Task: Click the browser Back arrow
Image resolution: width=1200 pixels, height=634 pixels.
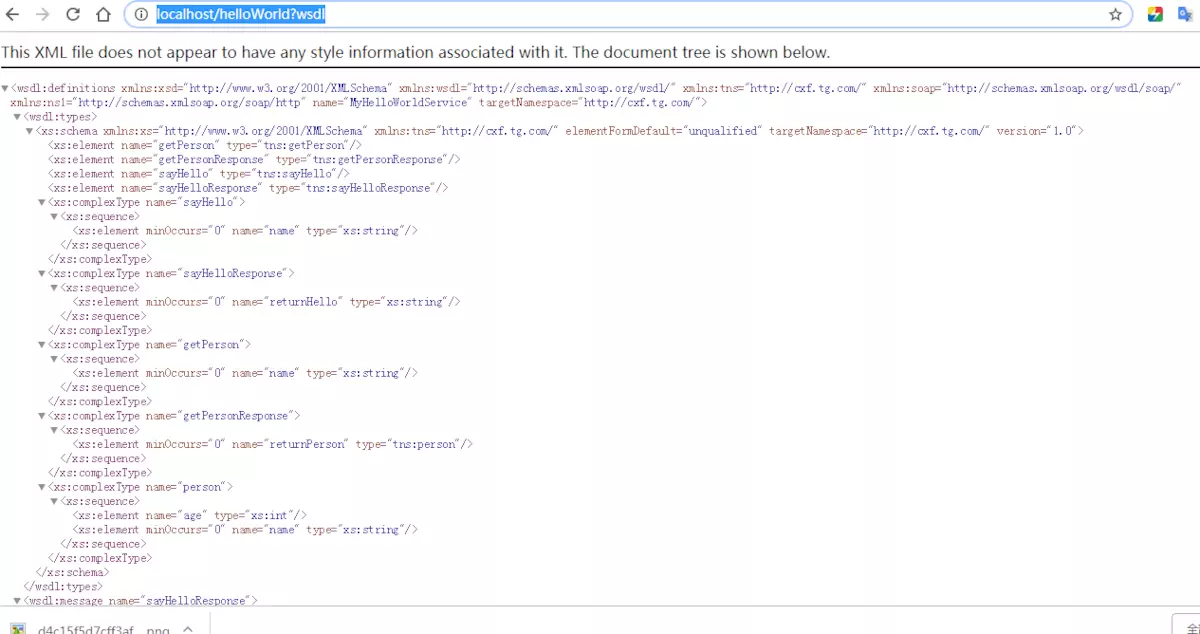Action: click(x=14, y=15)
